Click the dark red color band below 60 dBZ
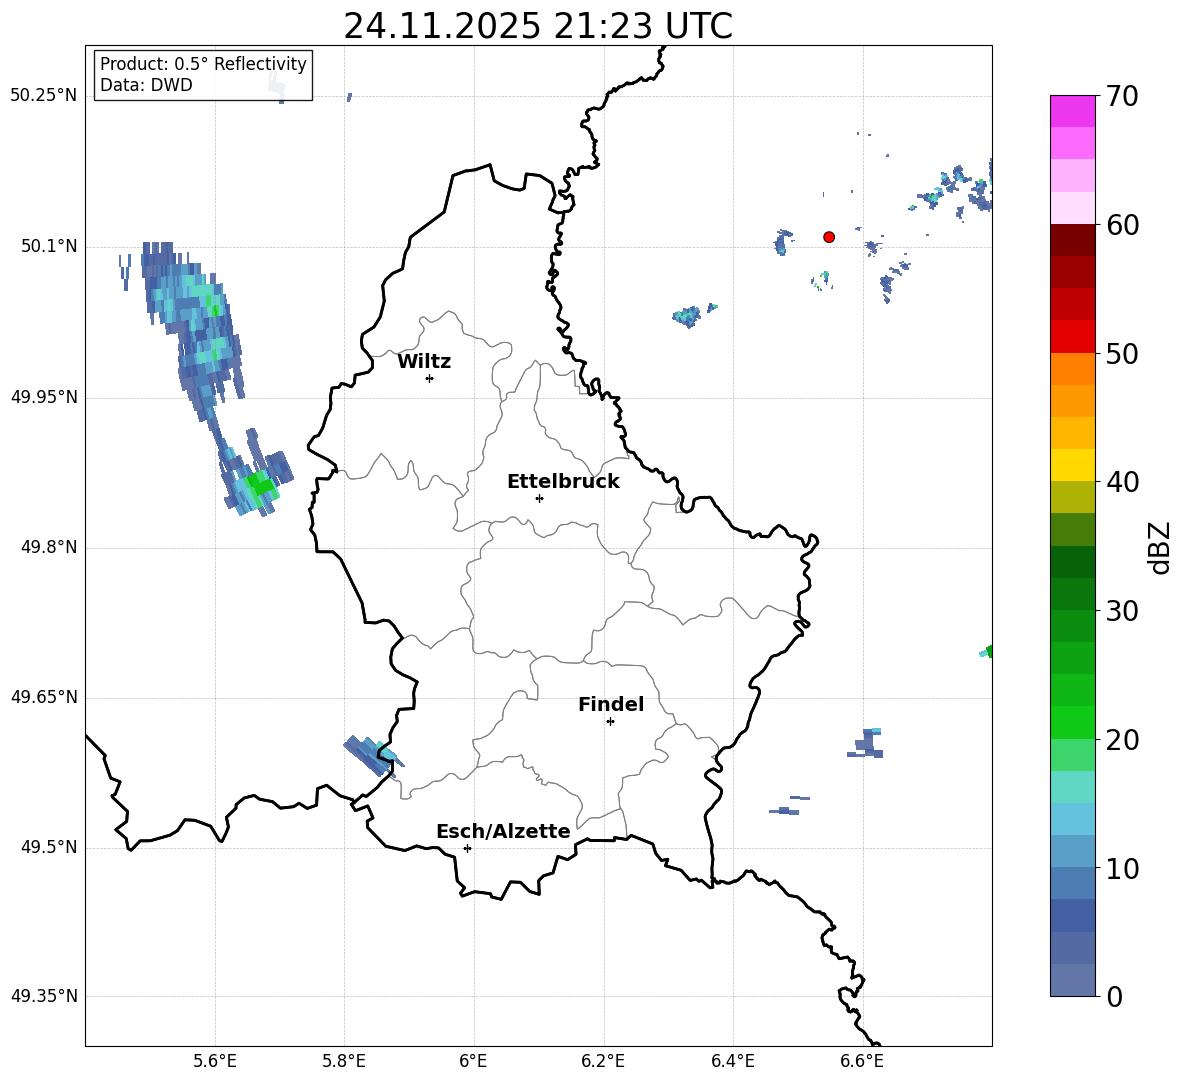 pos(1072,240)
